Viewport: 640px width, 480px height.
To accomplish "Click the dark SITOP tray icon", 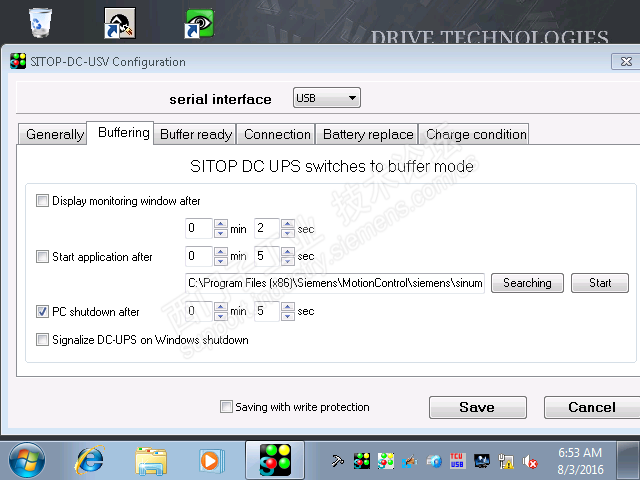I will click(362, 461).
